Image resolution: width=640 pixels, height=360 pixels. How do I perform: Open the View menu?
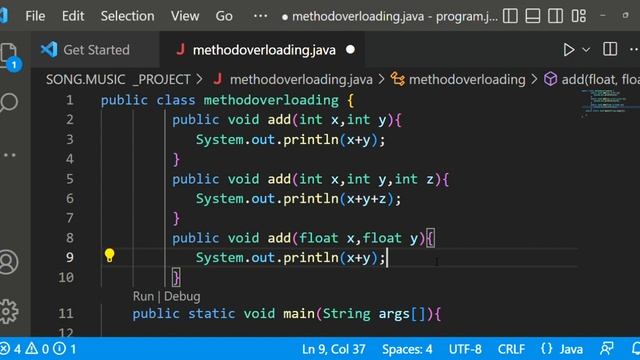(x=185, y=16)
